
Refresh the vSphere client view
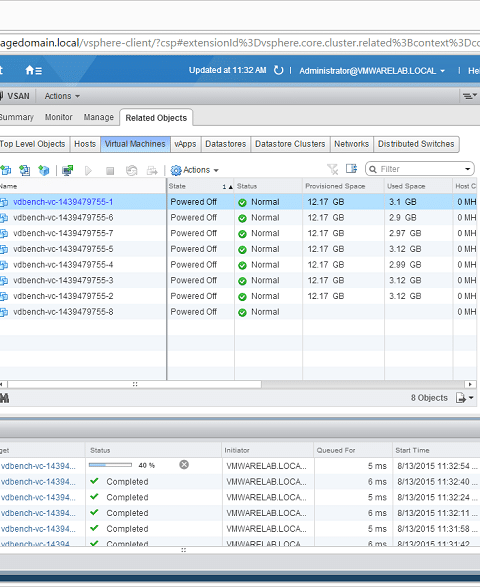point(278,70)
